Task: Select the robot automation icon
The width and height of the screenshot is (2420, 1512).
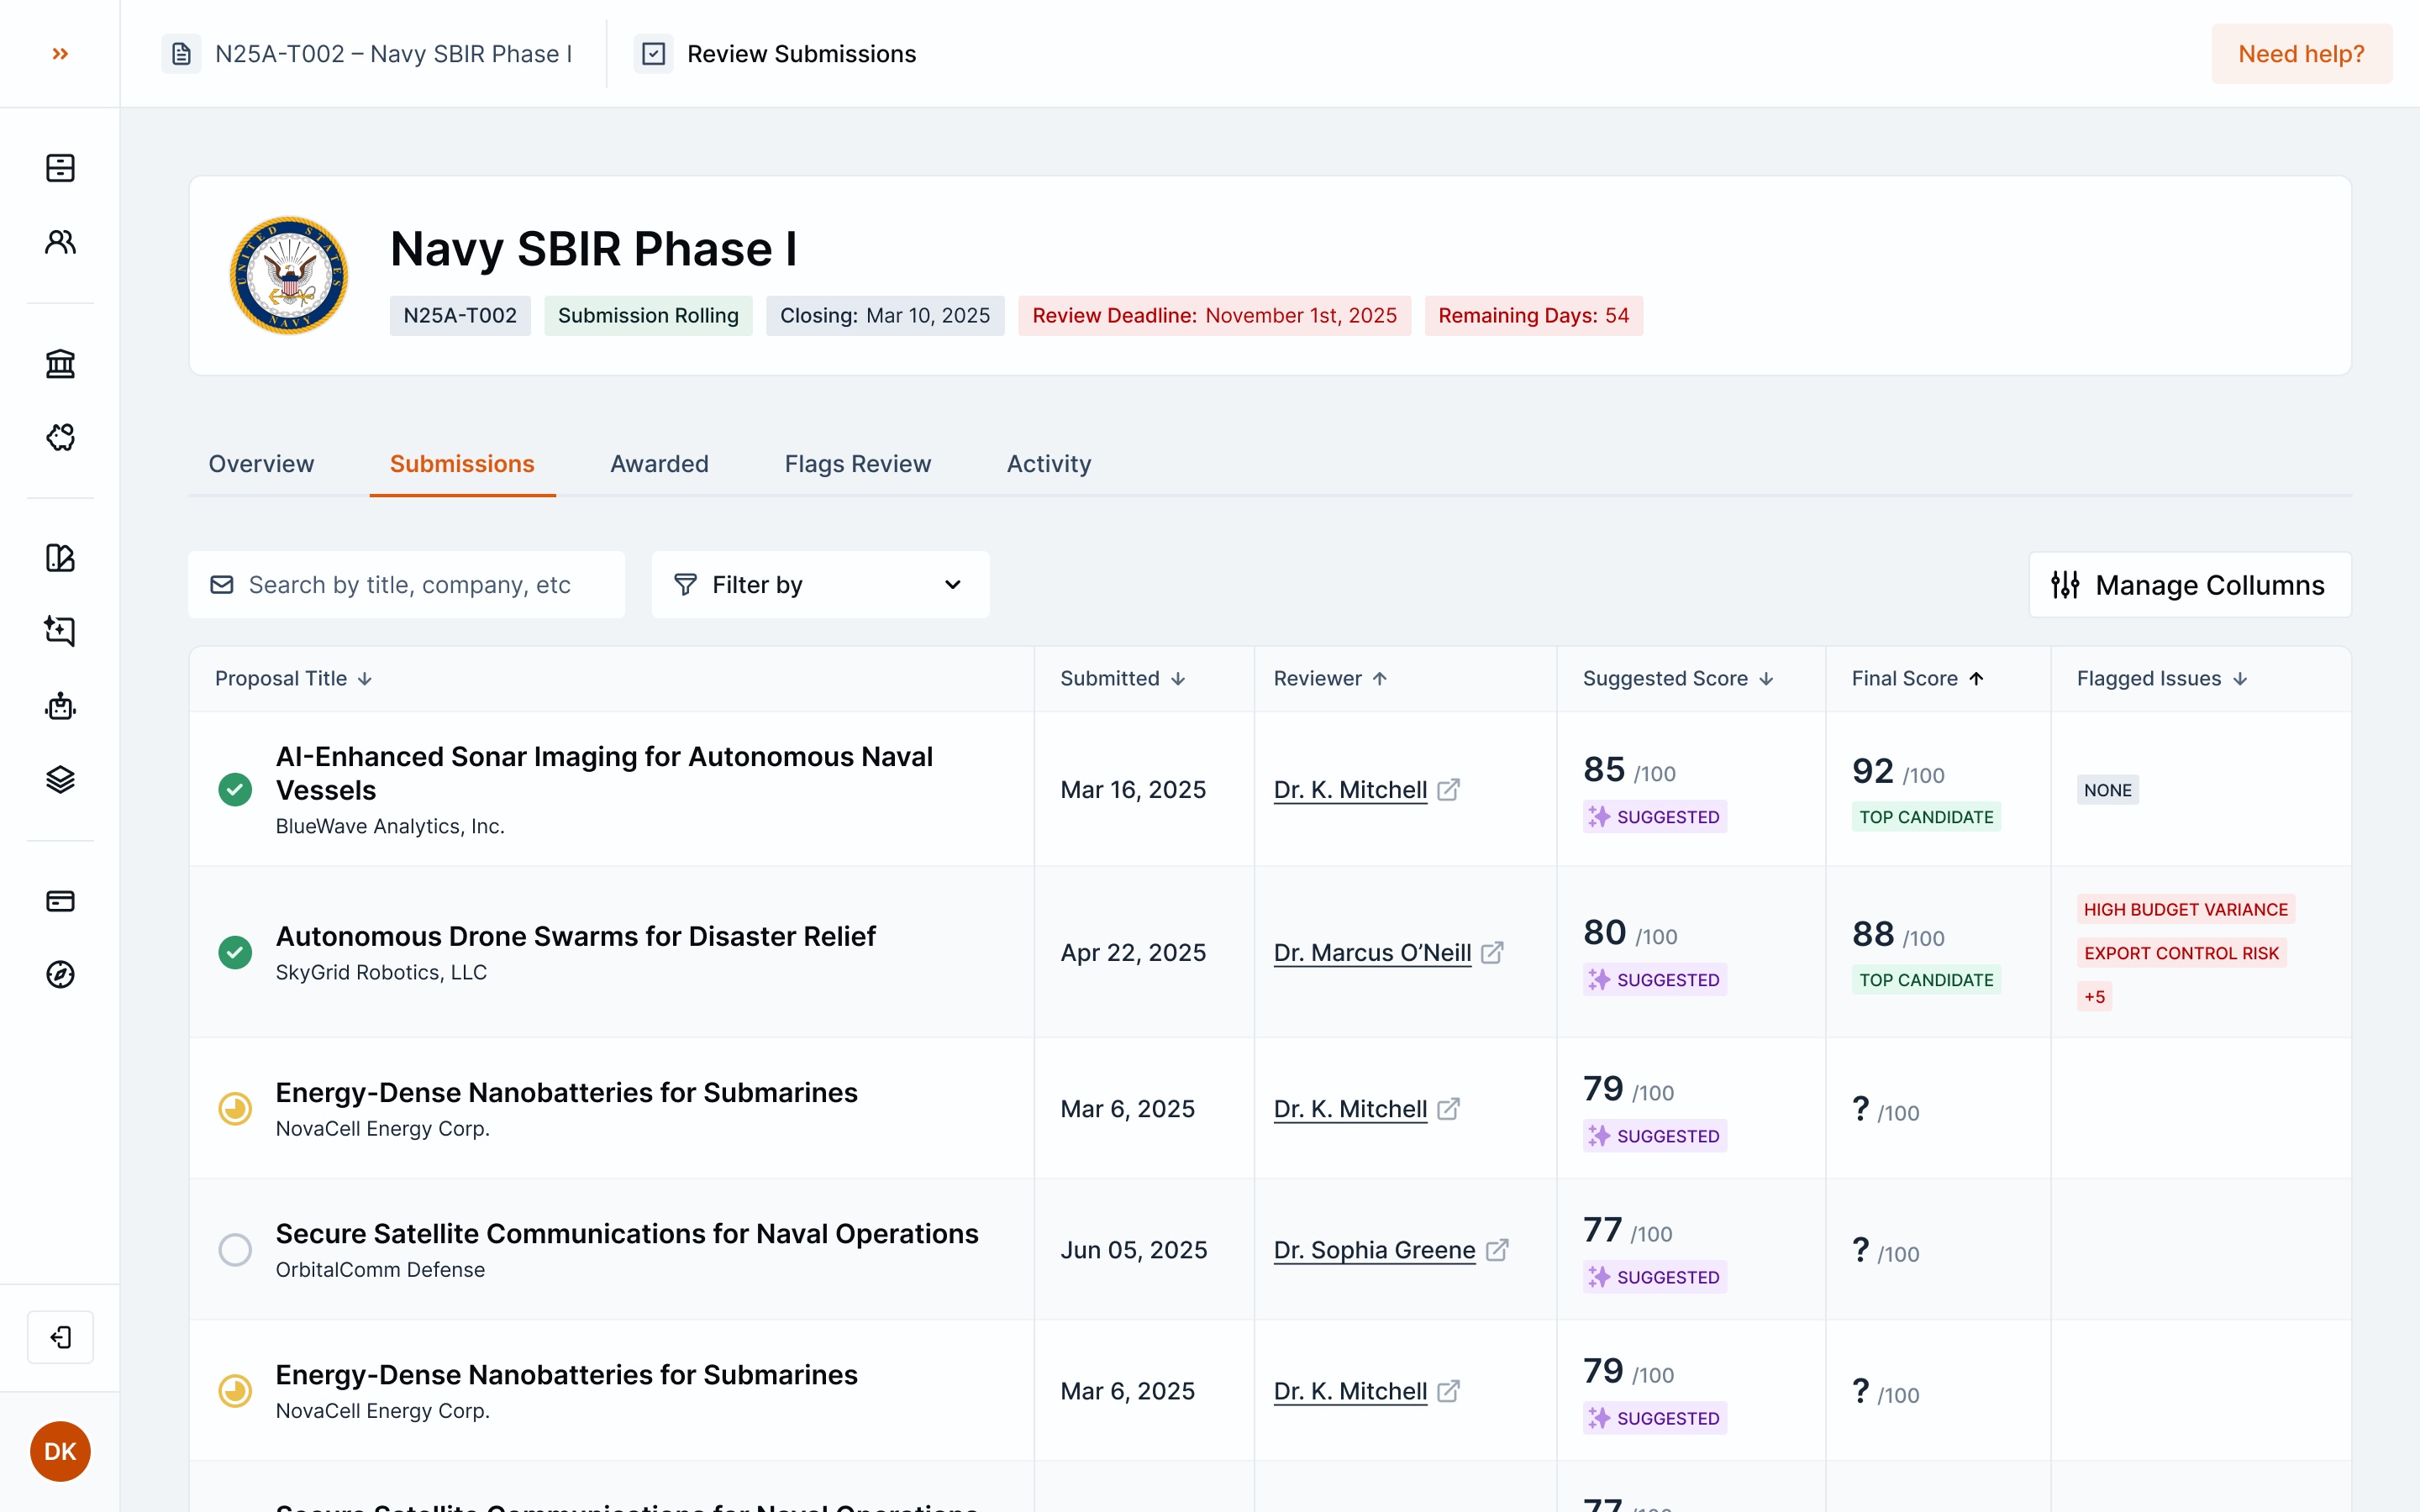Action: coord(60,705)
